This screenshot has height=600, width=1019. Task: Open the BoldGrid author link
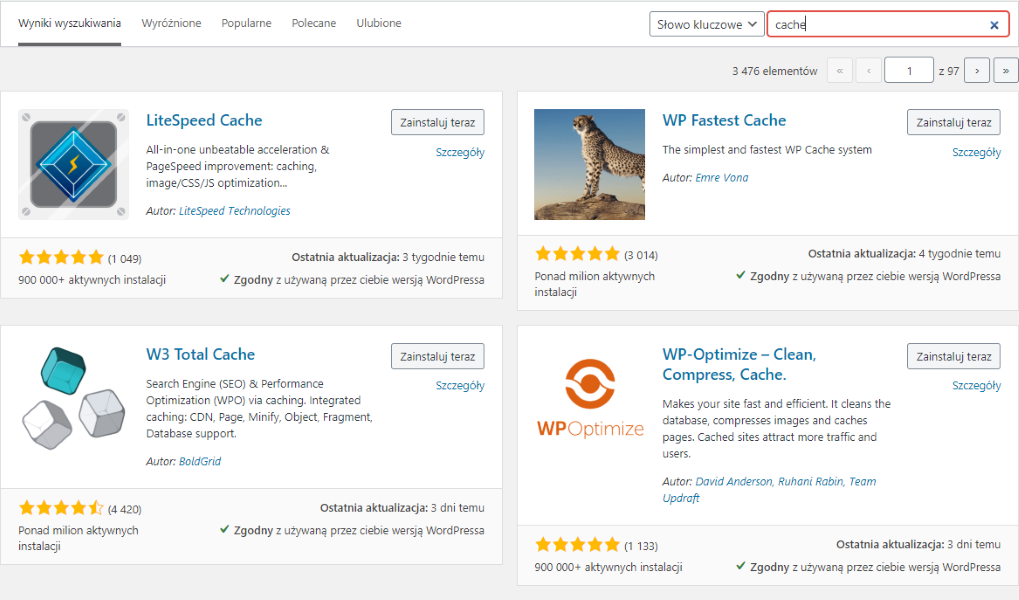click(200, 462)
